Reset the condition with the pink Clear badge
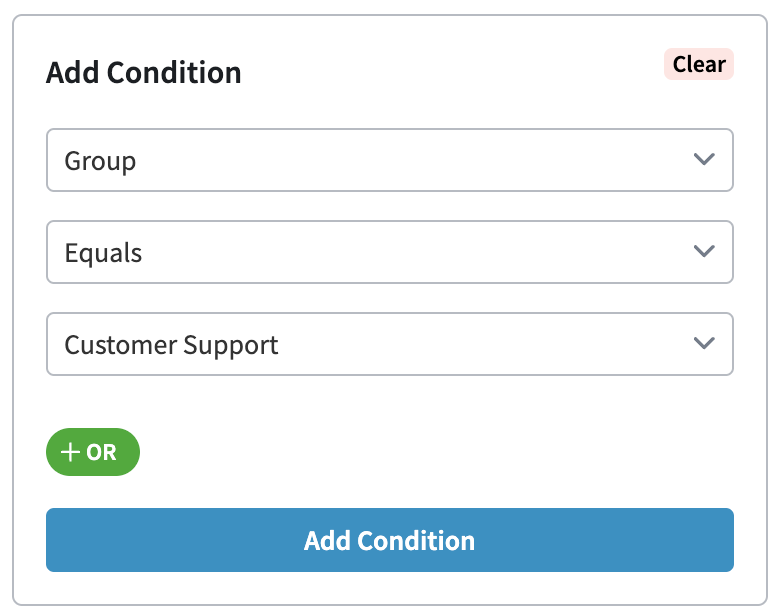Viewport: 774px width, 614px height. (698, 65)
